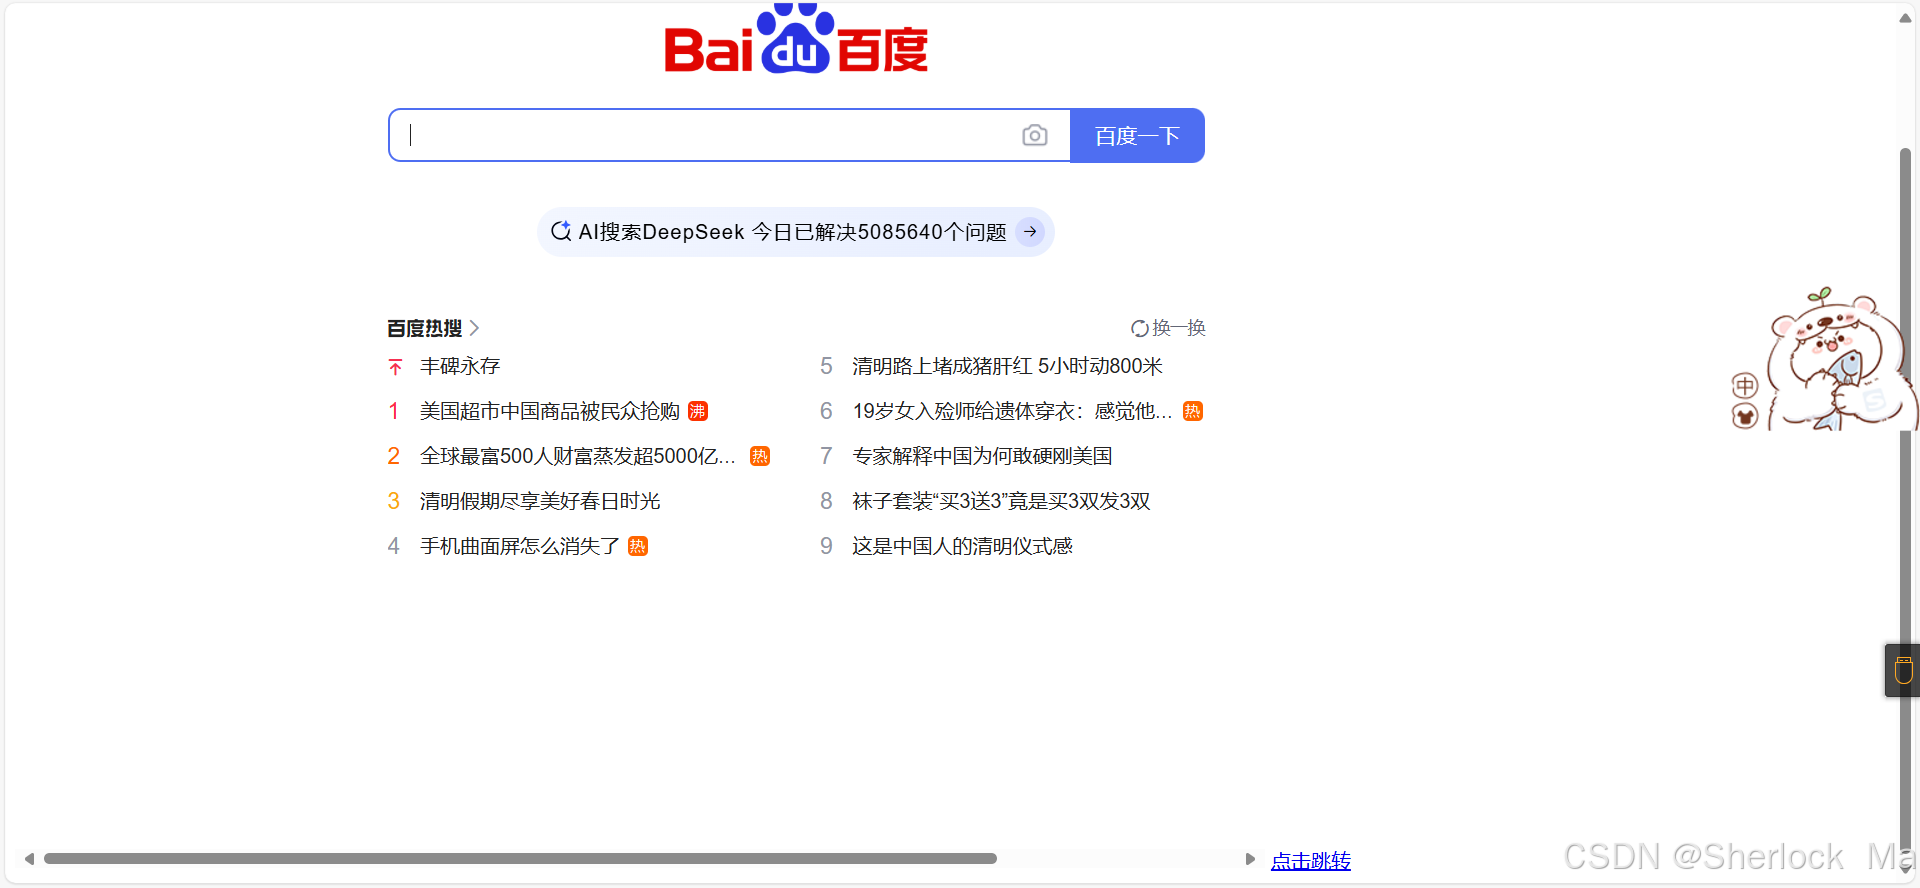Click the AI search sparkle icon
Screen dimensions: 1920x888
561,231
